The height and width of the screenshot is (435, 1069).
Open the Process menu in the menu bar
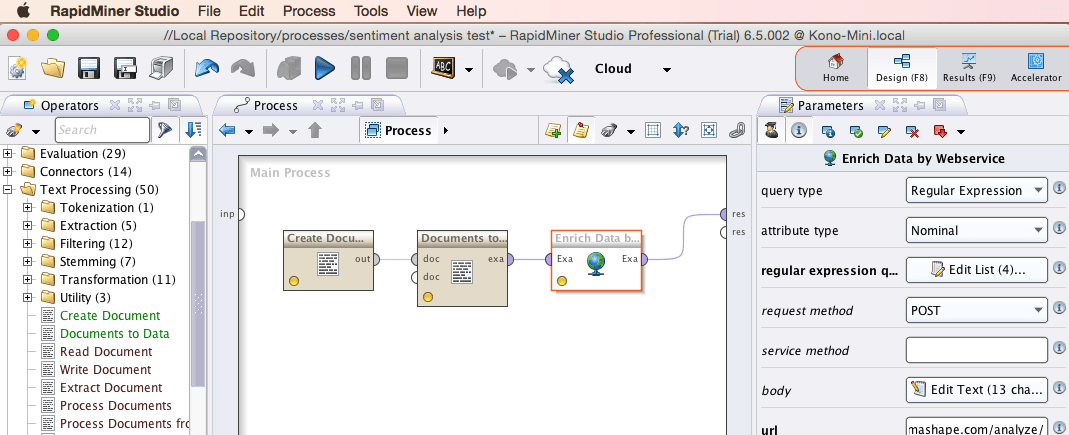point(309,11)
